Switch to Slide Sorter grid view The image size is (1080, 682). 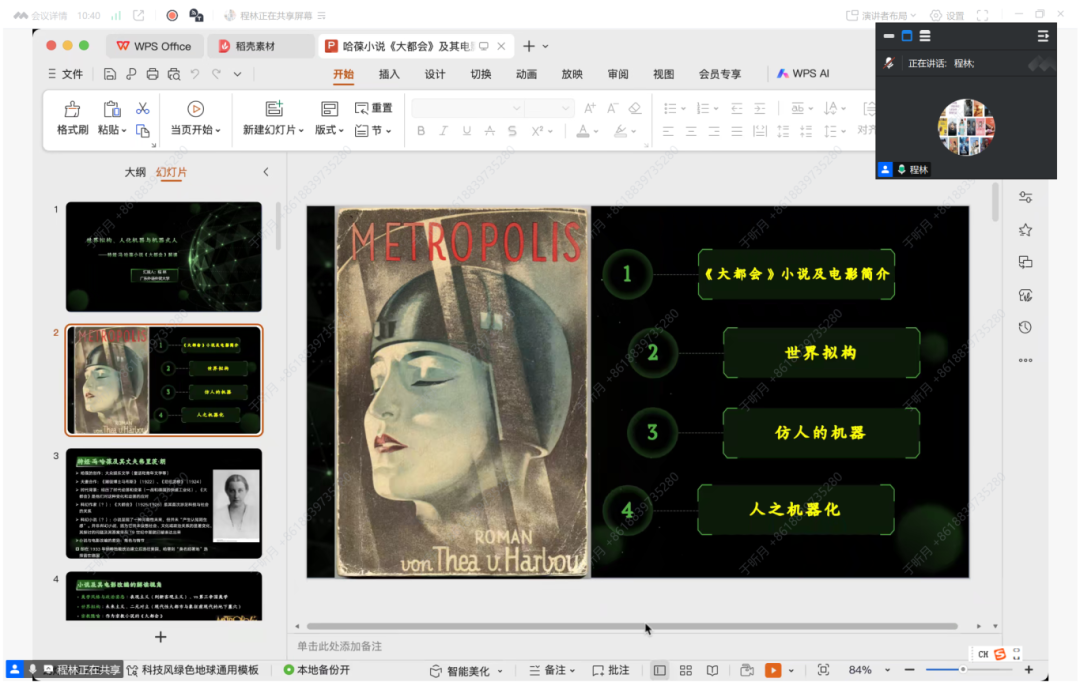(x=686, y=670)
